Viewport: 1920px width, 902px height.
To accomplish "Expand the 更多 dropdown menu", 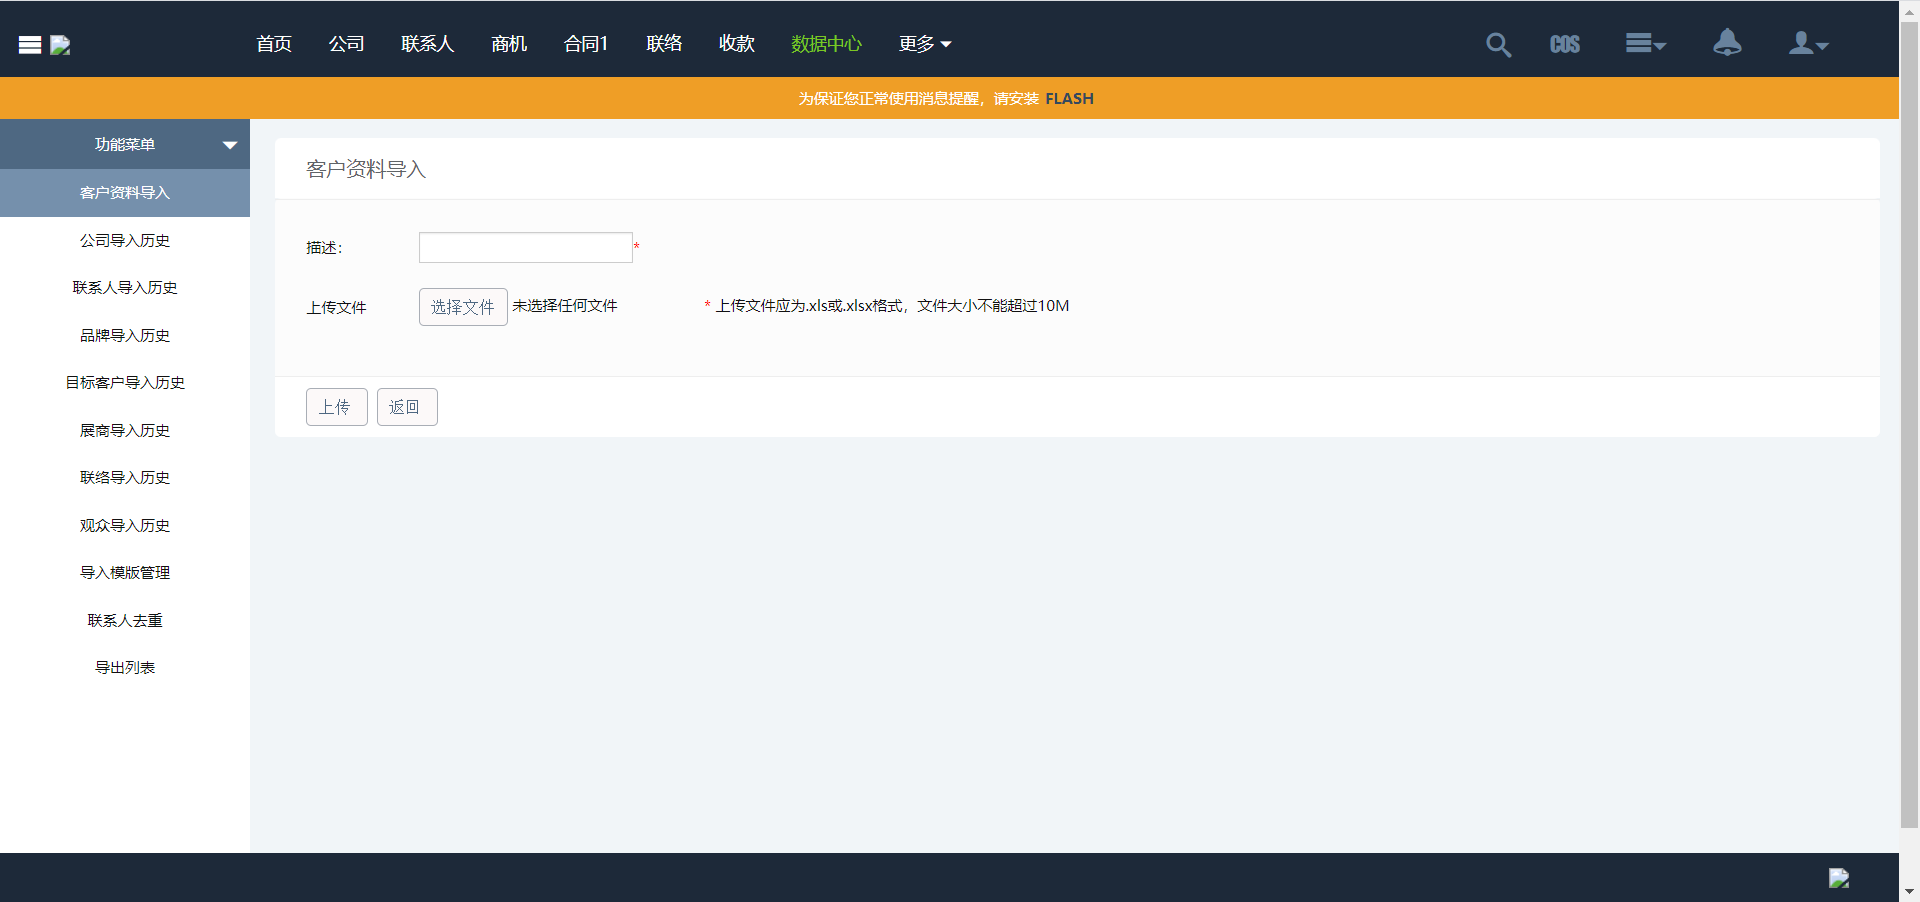I will (x=925, y=44).
